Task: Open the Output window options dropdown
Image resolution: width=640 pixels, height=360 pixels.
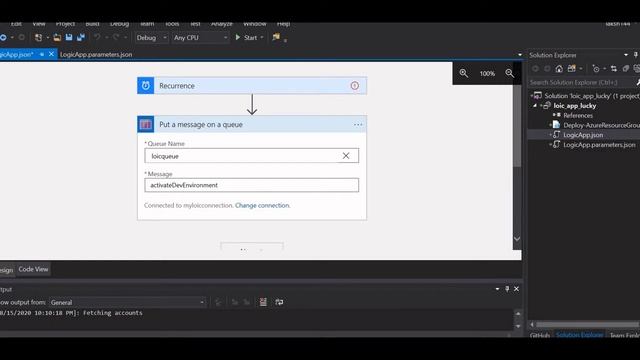Action: (x=497, y=289)
